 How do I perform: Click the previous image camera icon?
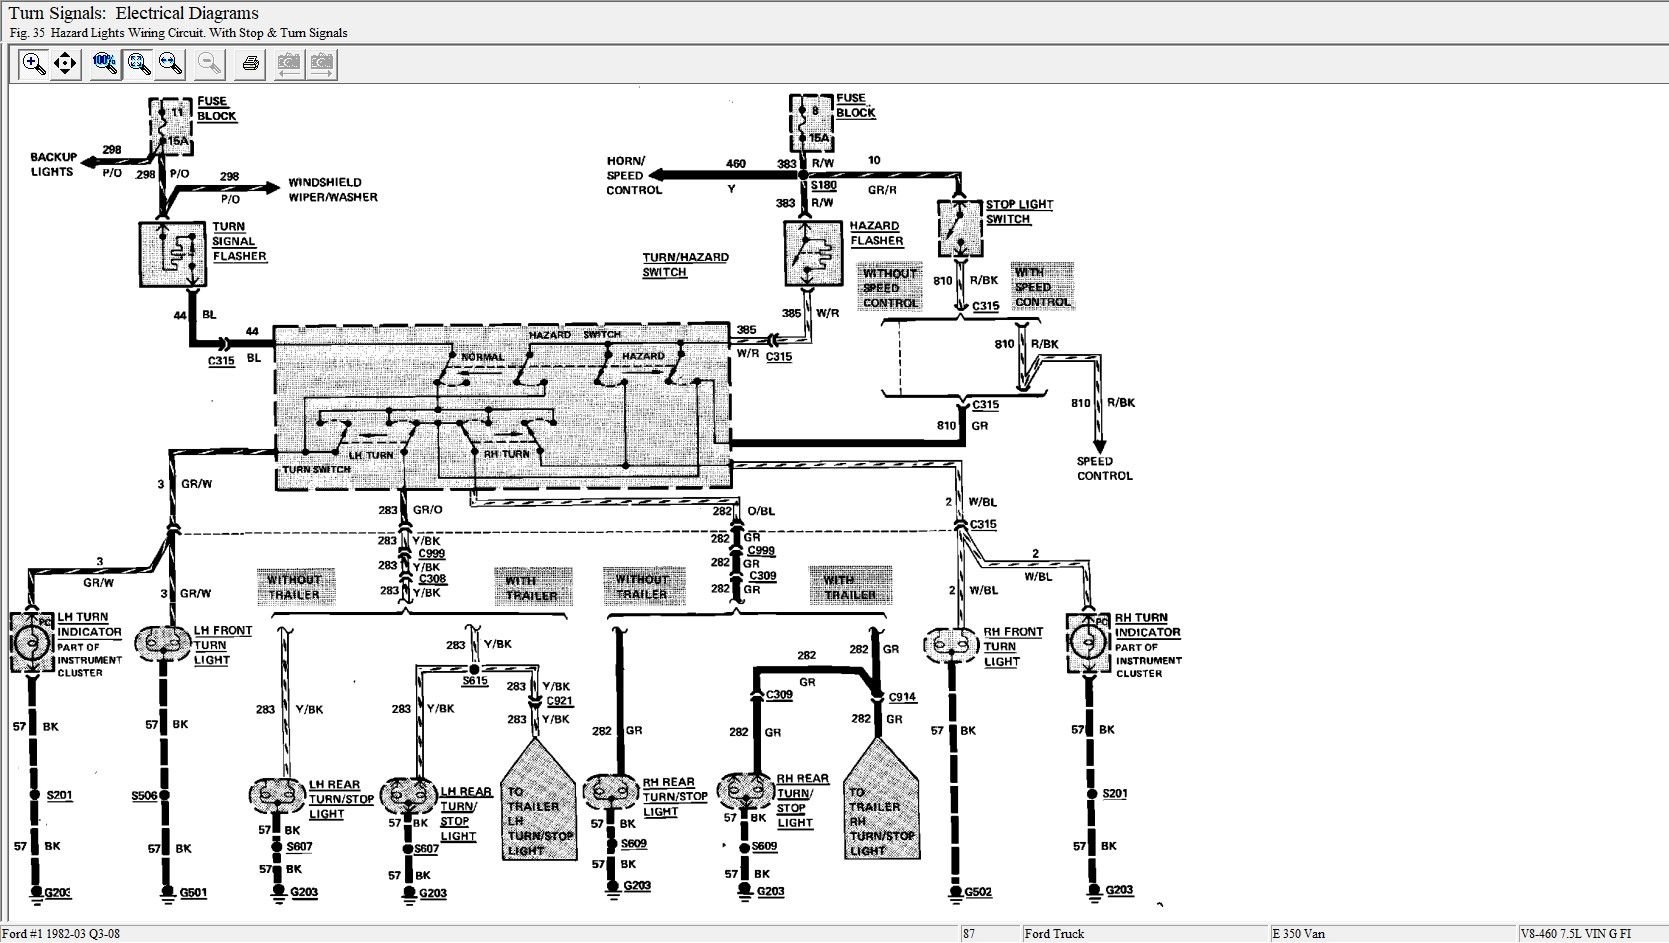tap(289, 65)
